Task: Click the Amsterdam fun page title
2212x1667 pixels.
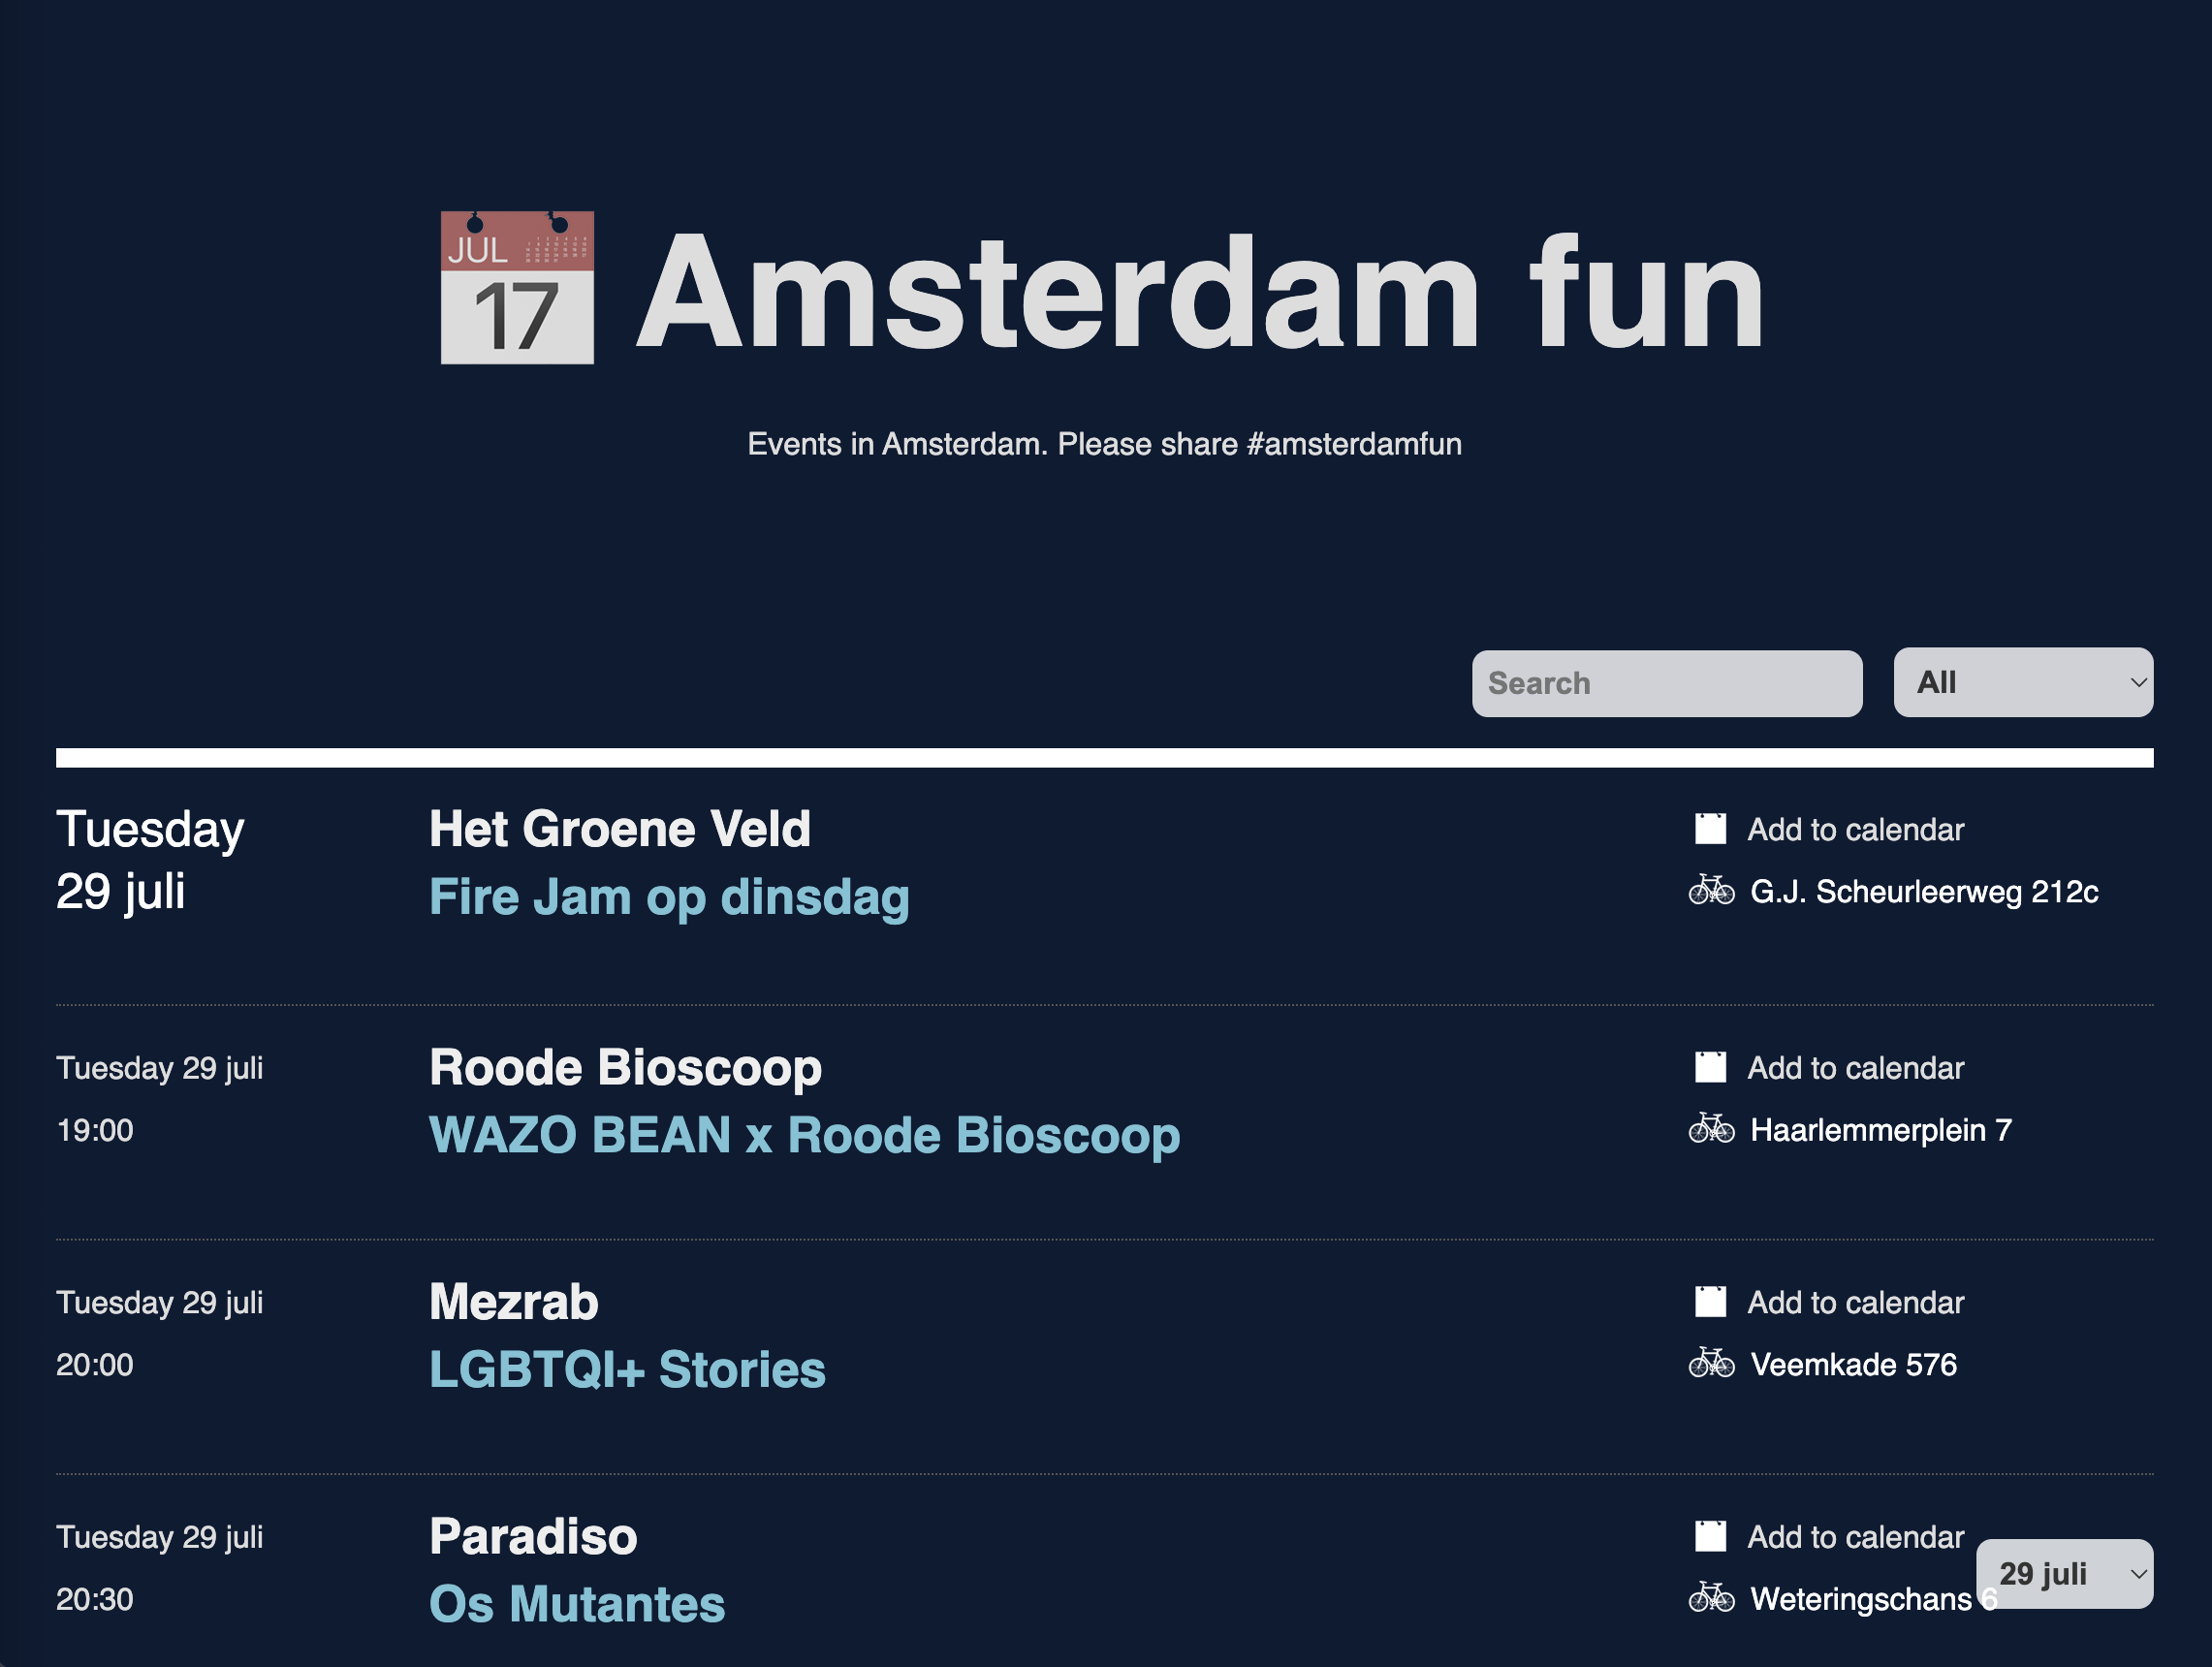Action: coord(1200,291)
